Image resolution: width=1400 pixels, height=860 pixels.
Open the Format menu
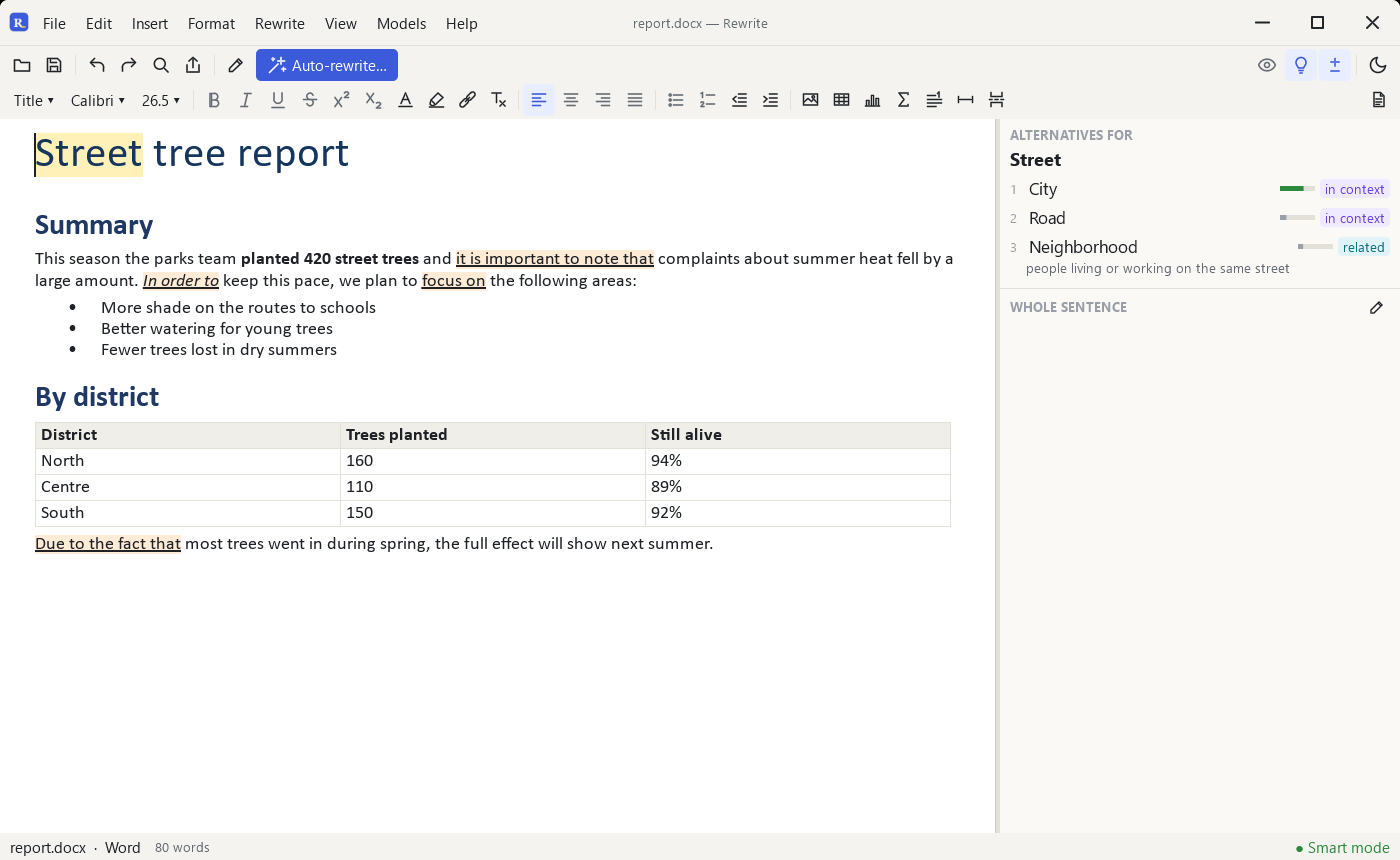point(211,23)
